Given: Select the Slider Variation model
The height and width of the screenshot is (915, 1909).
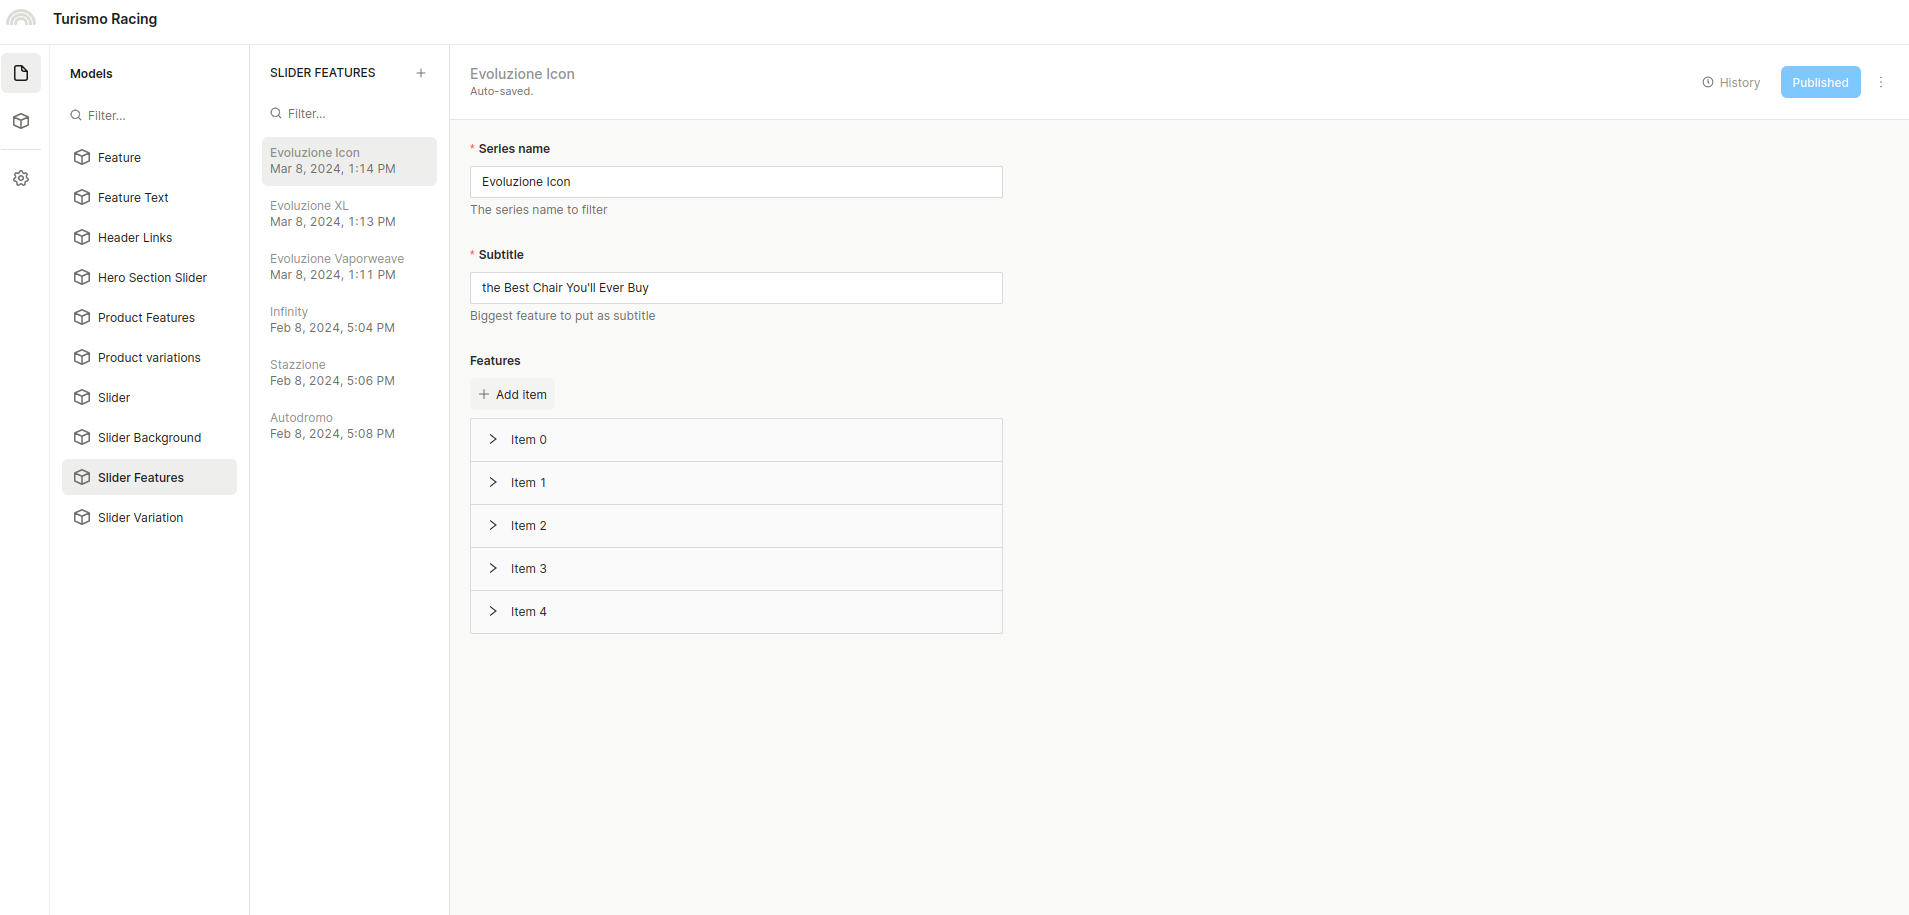Looking at the screenshot, I should (x=140, y=517).
